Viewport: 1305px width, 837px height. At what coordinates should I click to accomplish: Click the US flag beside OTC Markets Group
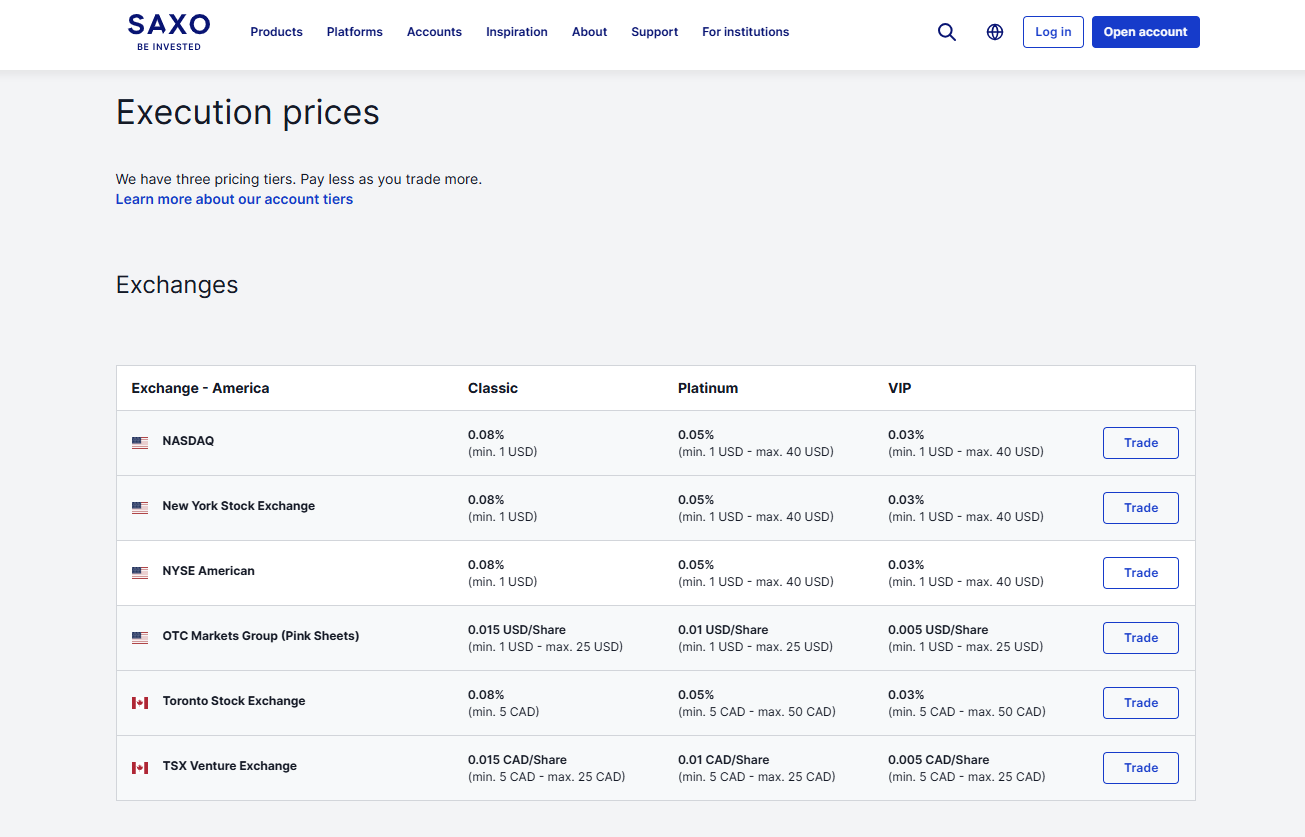[140, 637]
